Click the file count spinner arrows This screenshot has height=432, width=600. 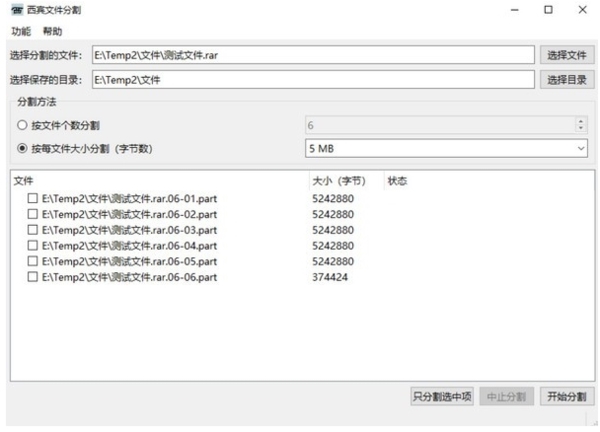coord(581,125)
